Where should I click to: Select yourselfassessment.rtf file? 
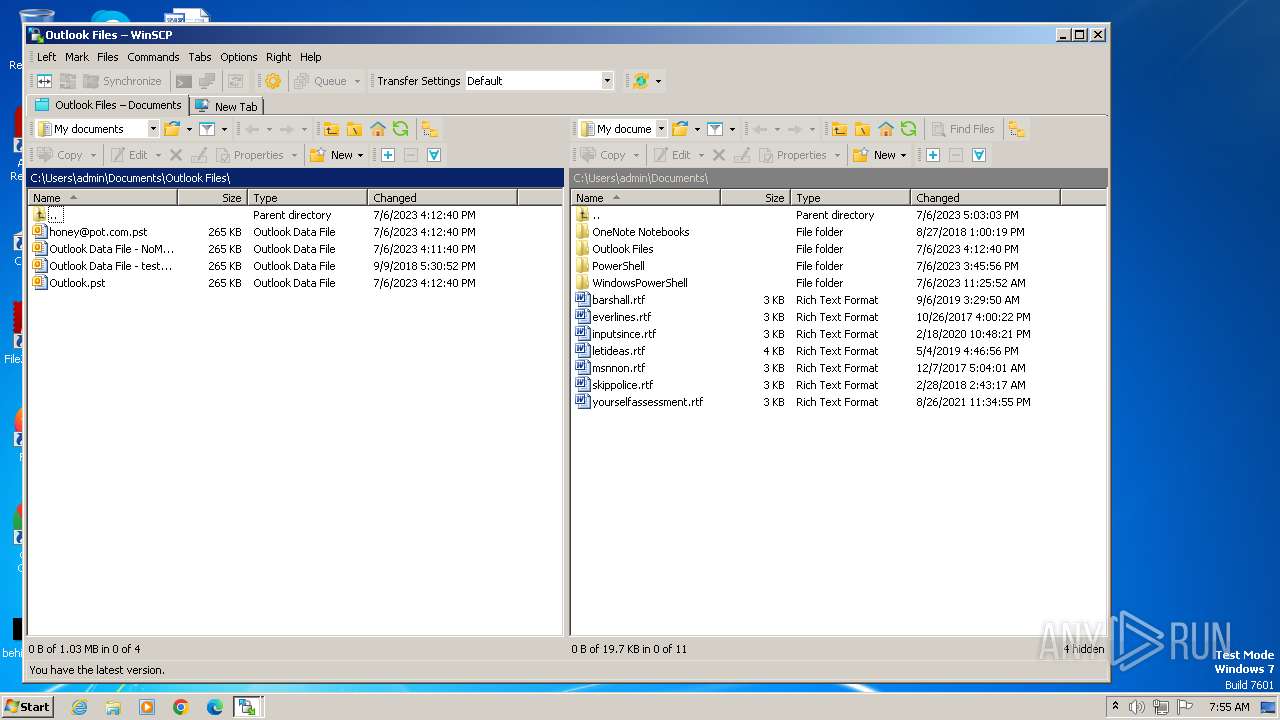(647, 402)
